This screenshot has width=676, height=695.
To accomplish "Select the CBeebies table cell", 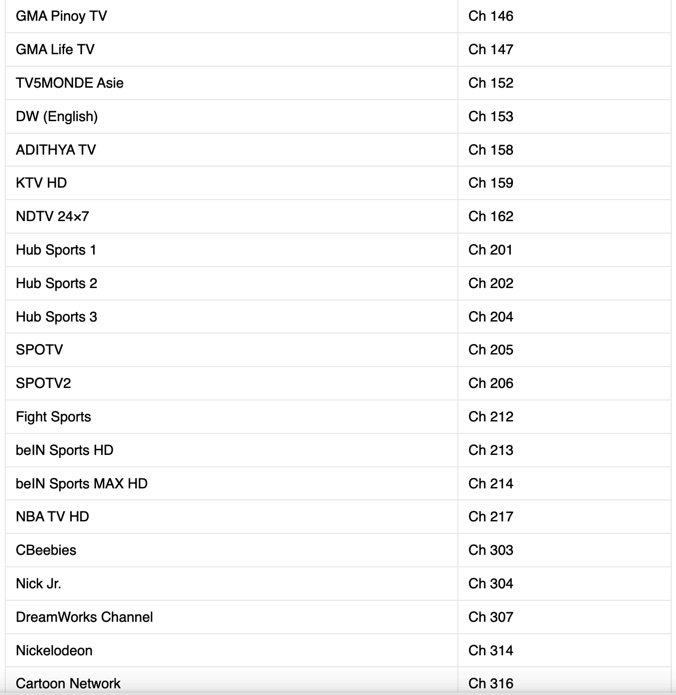I will tap(231, 550).
